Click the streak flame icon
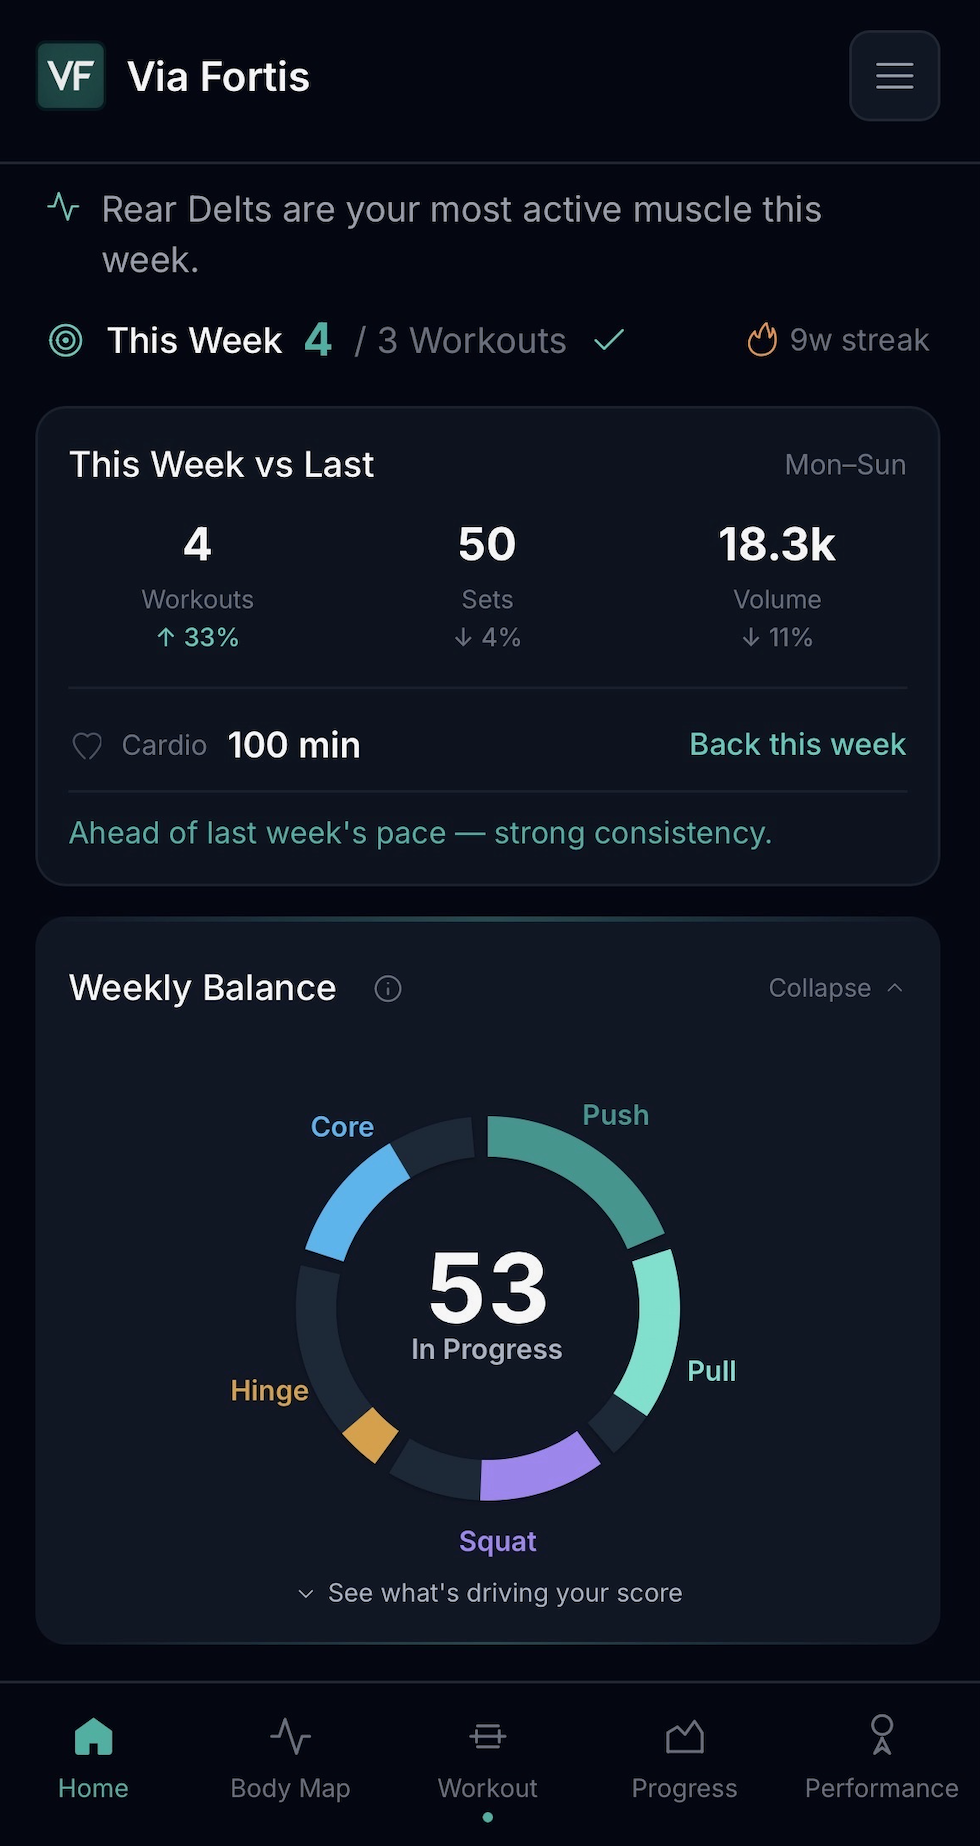This screenshot has width=980, height=1846. click(x=761, y=339)
